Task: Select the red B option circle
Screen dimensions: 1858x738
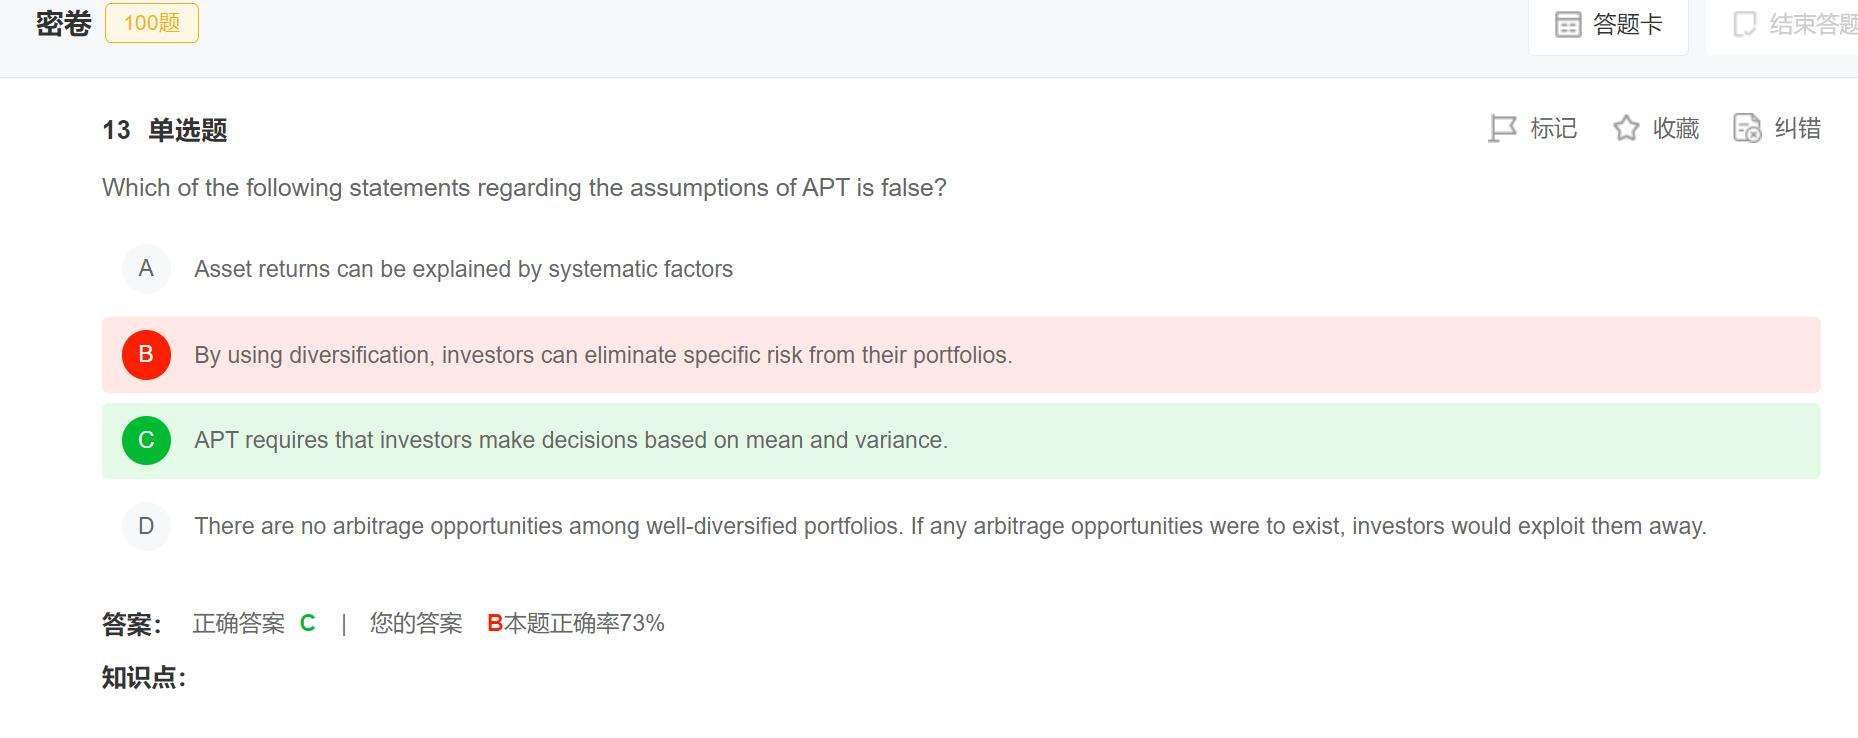Action: point(146,355)
